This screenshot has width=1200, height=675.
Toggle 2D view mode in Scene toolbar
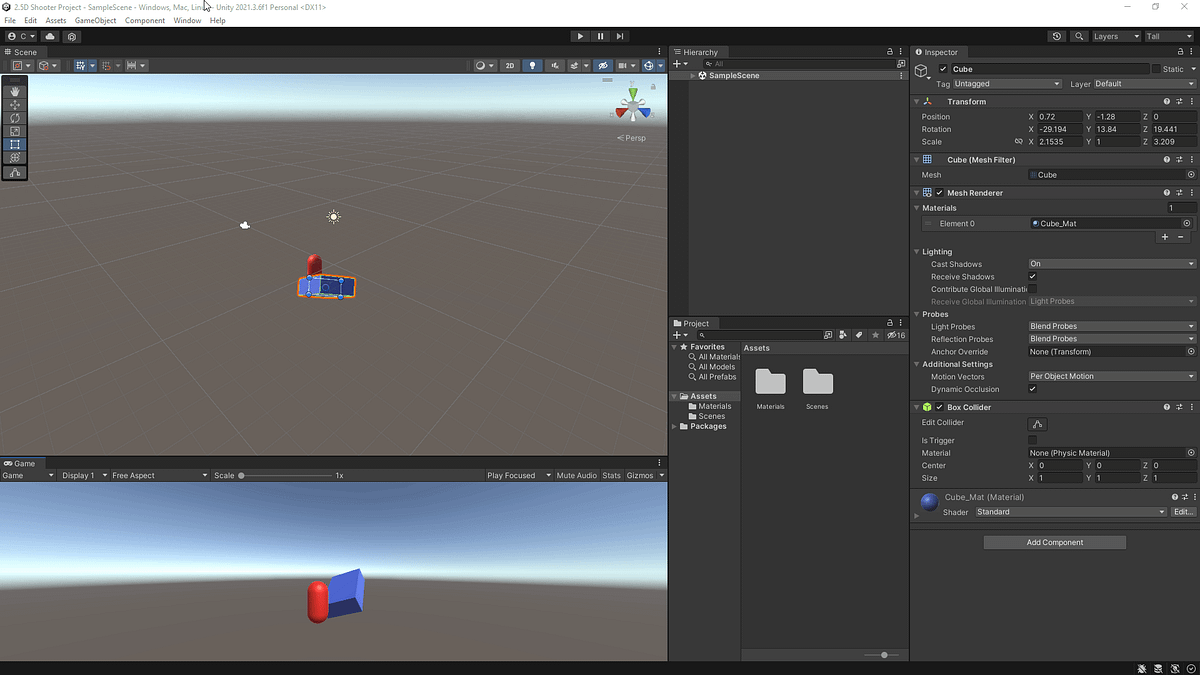[x=509, y=64]
